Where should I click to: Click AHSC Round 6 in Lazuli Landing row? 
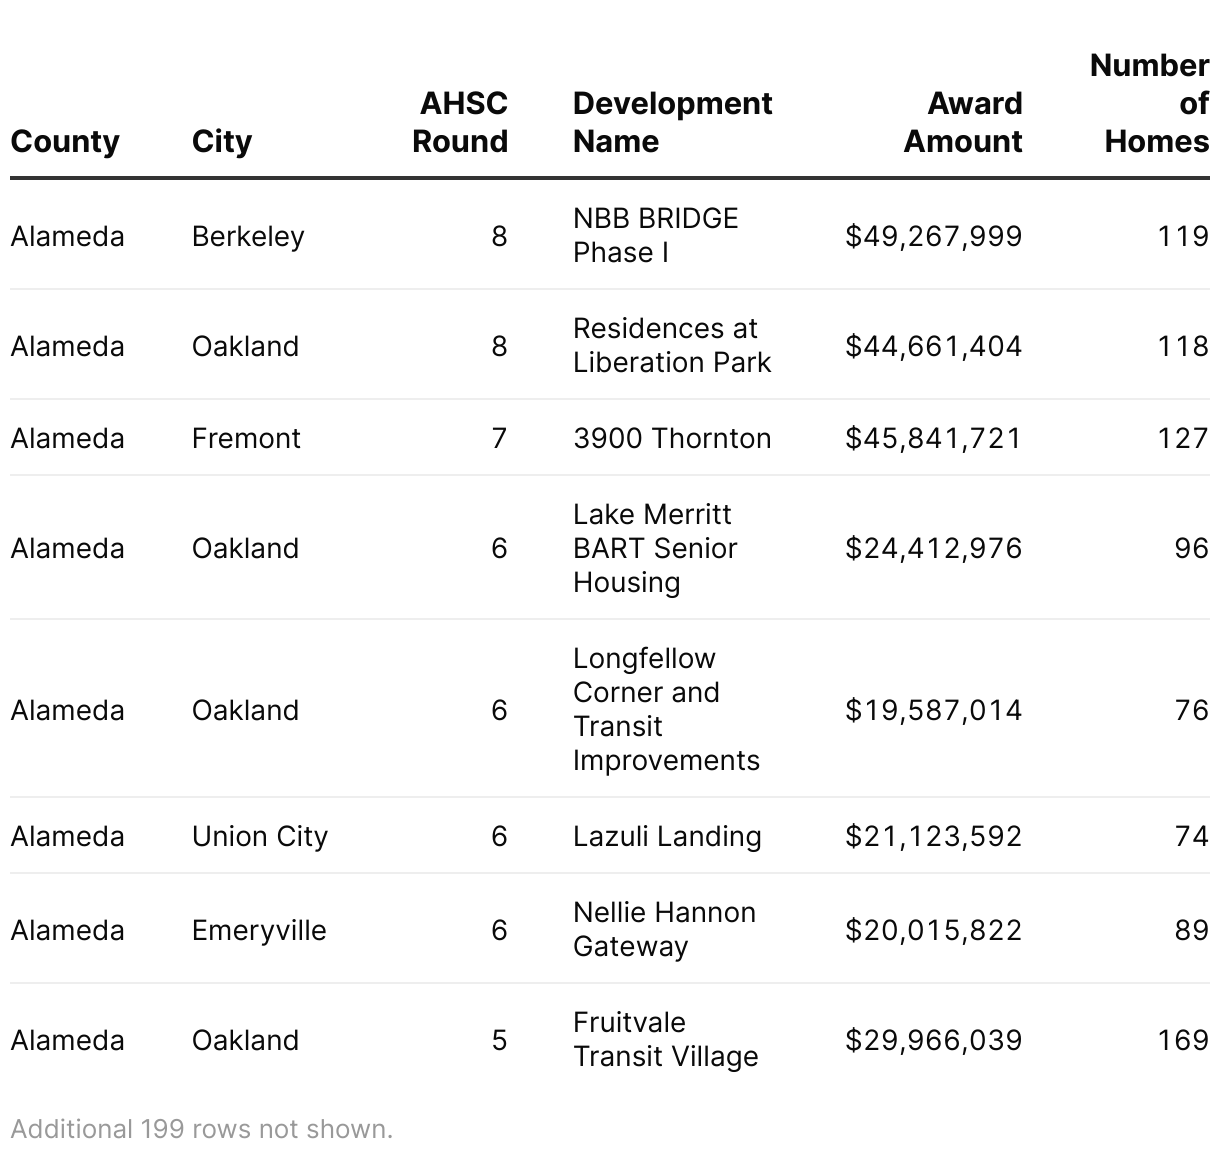pyautogui.click(x=499, y=836)
